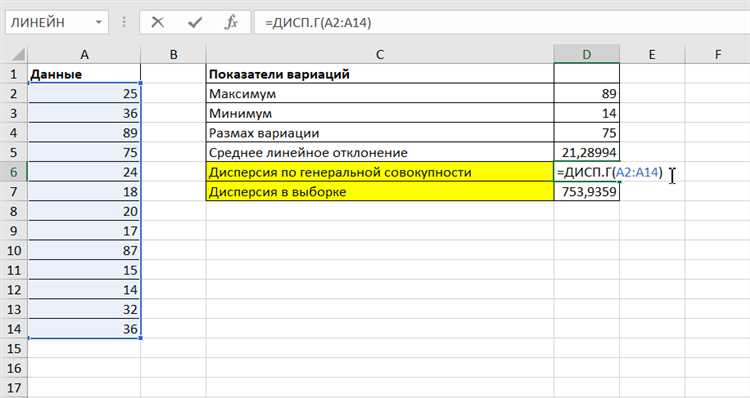Select row 15 header
The width and height of the screenshot is (750, 398).
13,349
